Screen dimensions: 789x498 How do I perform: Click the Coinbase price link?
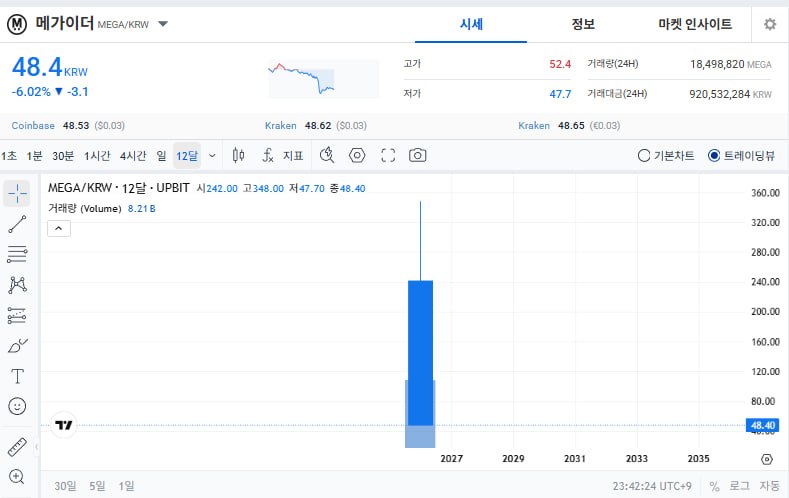[x=68, y=126]
